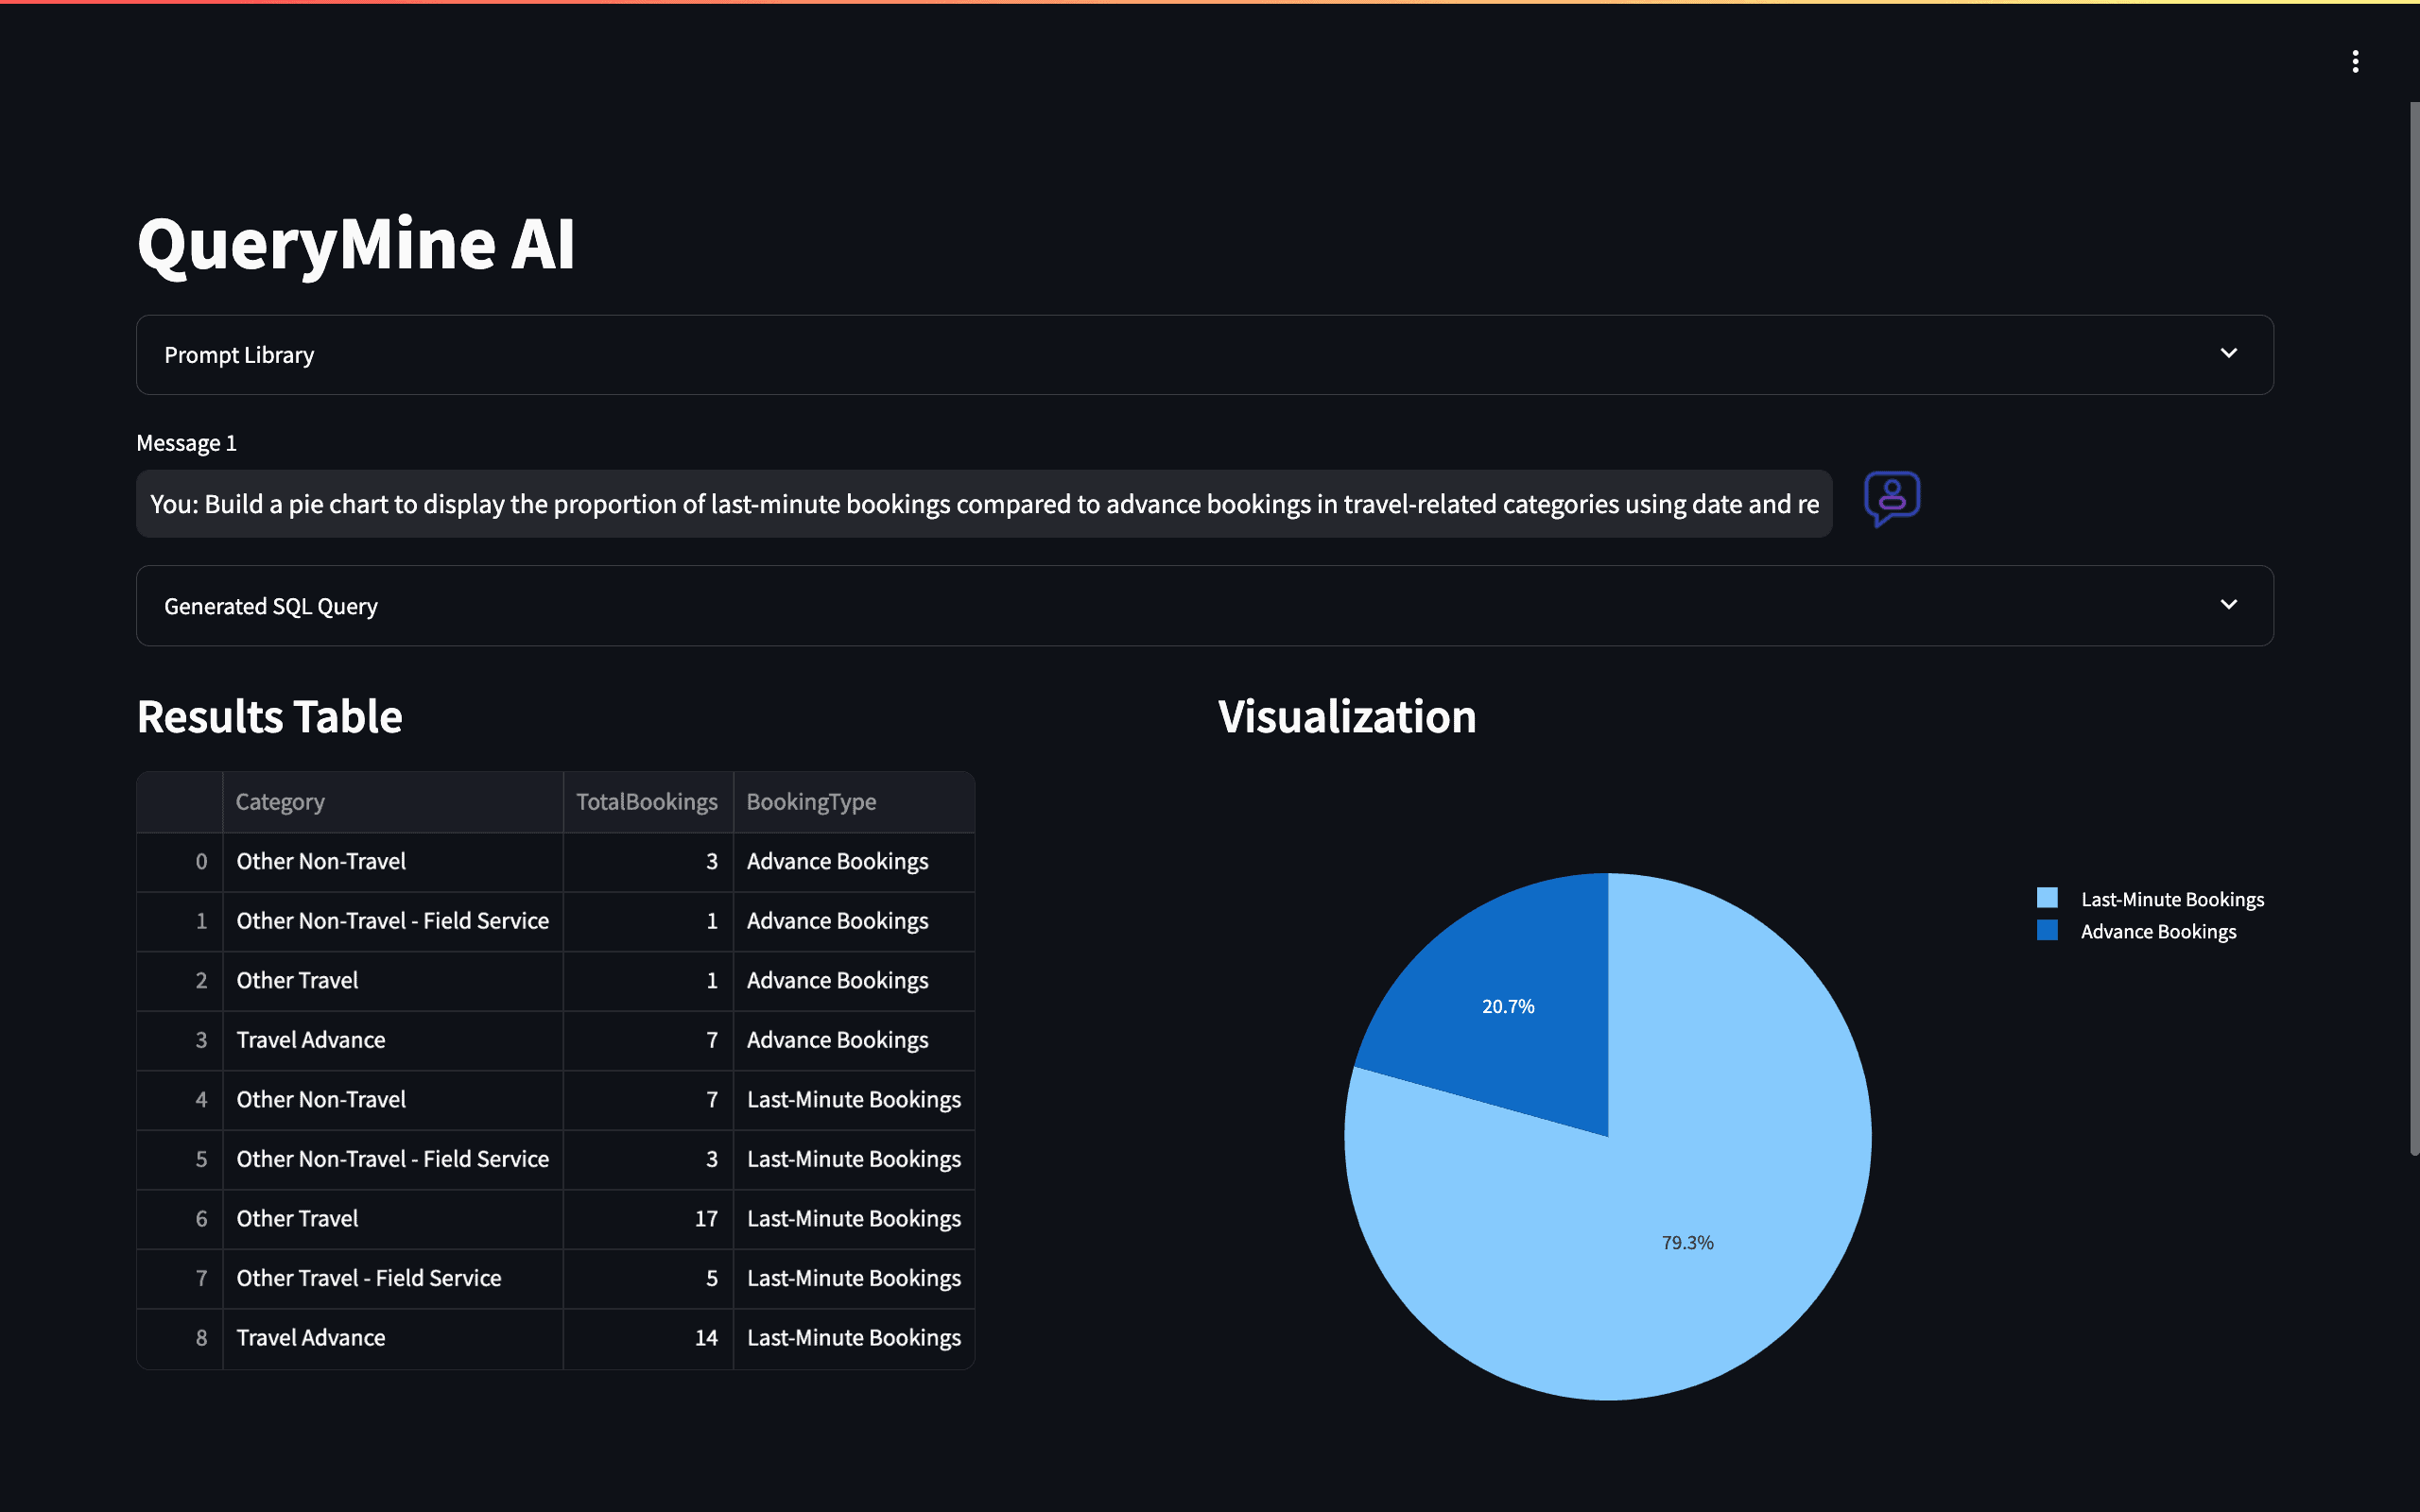Click the Prompt Library chevron arrow
Viewport: 2420px width, 1512px height.
pos(2228,354)
